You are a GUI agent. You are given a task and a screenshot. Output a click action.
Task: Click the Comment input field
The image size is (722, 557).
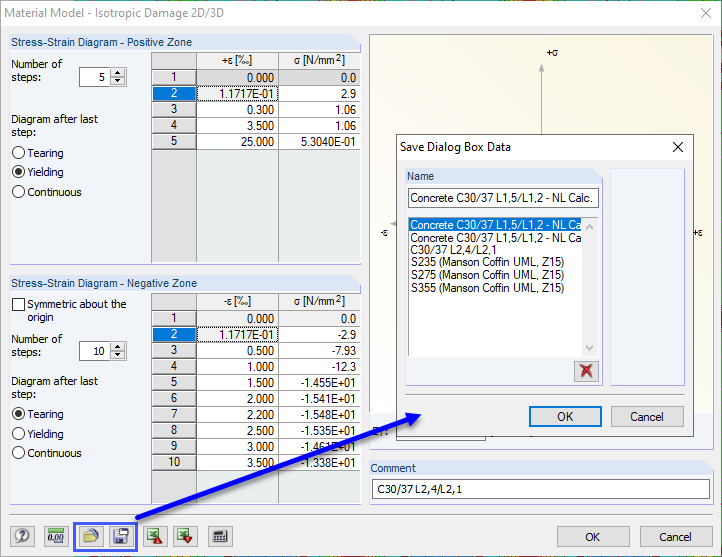click(541, 489)
